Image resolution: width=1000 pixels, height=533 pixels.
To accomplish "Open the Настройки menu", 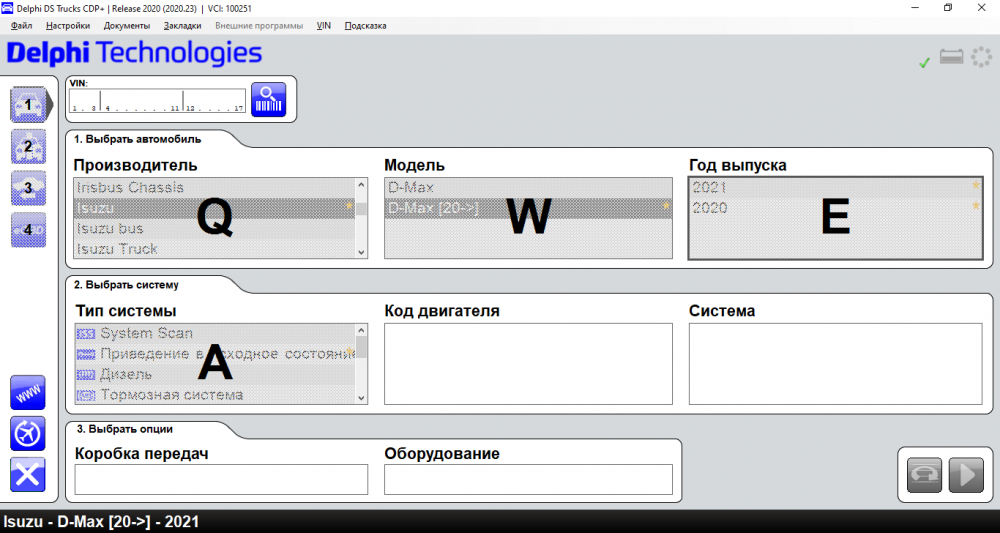I will [x=68, y=26].
